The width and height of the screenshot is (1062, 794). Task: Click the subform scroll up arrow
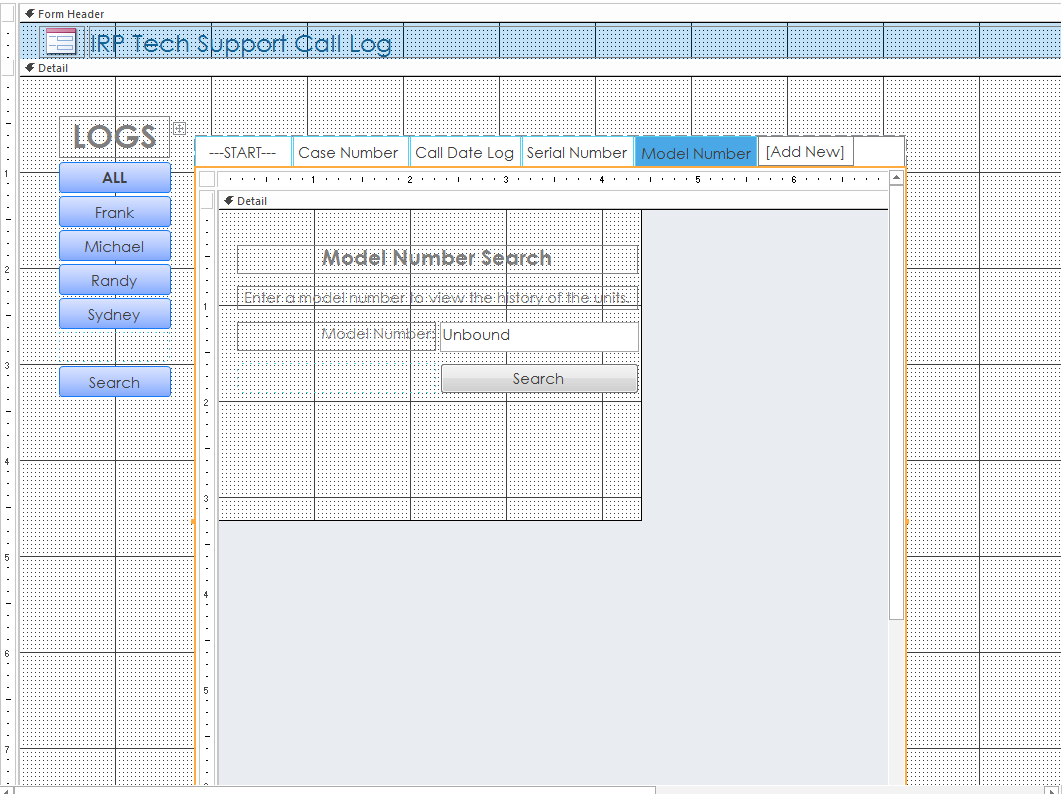pos(896,178)
